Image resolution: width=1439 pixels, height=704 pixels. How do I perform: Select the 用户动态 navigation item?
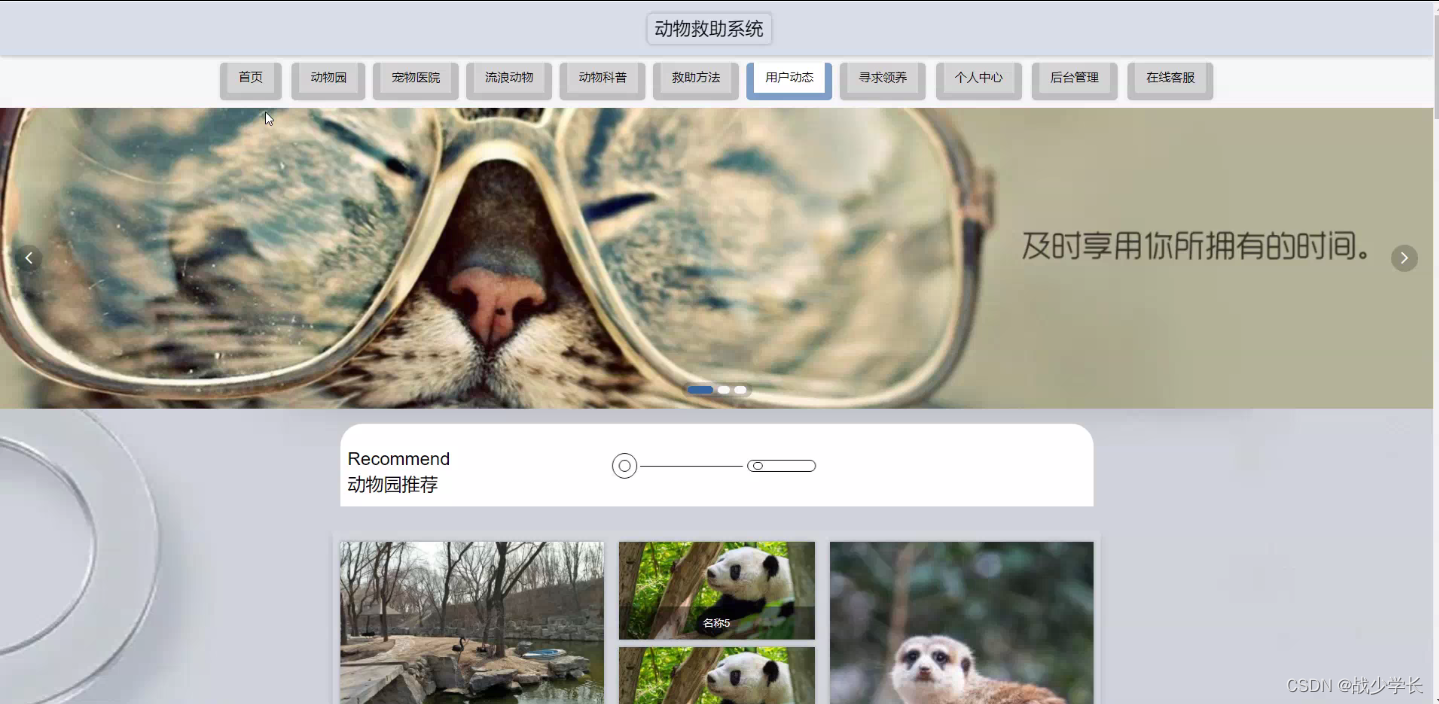click(789, 79)
